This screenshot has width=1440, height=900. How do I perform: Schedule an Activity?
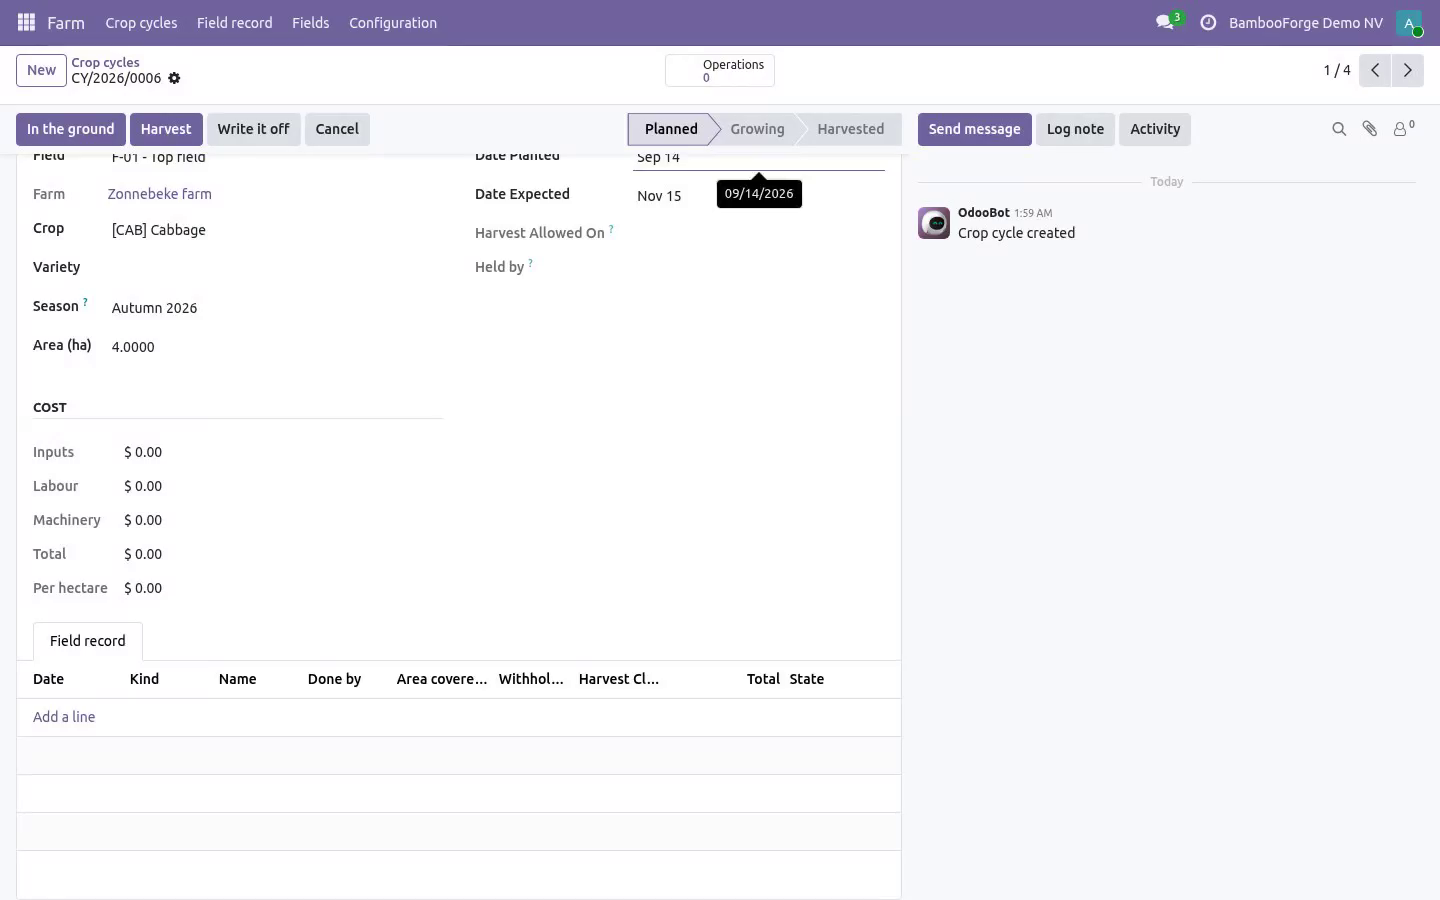pyautogui.click(x=1155, y=129)
